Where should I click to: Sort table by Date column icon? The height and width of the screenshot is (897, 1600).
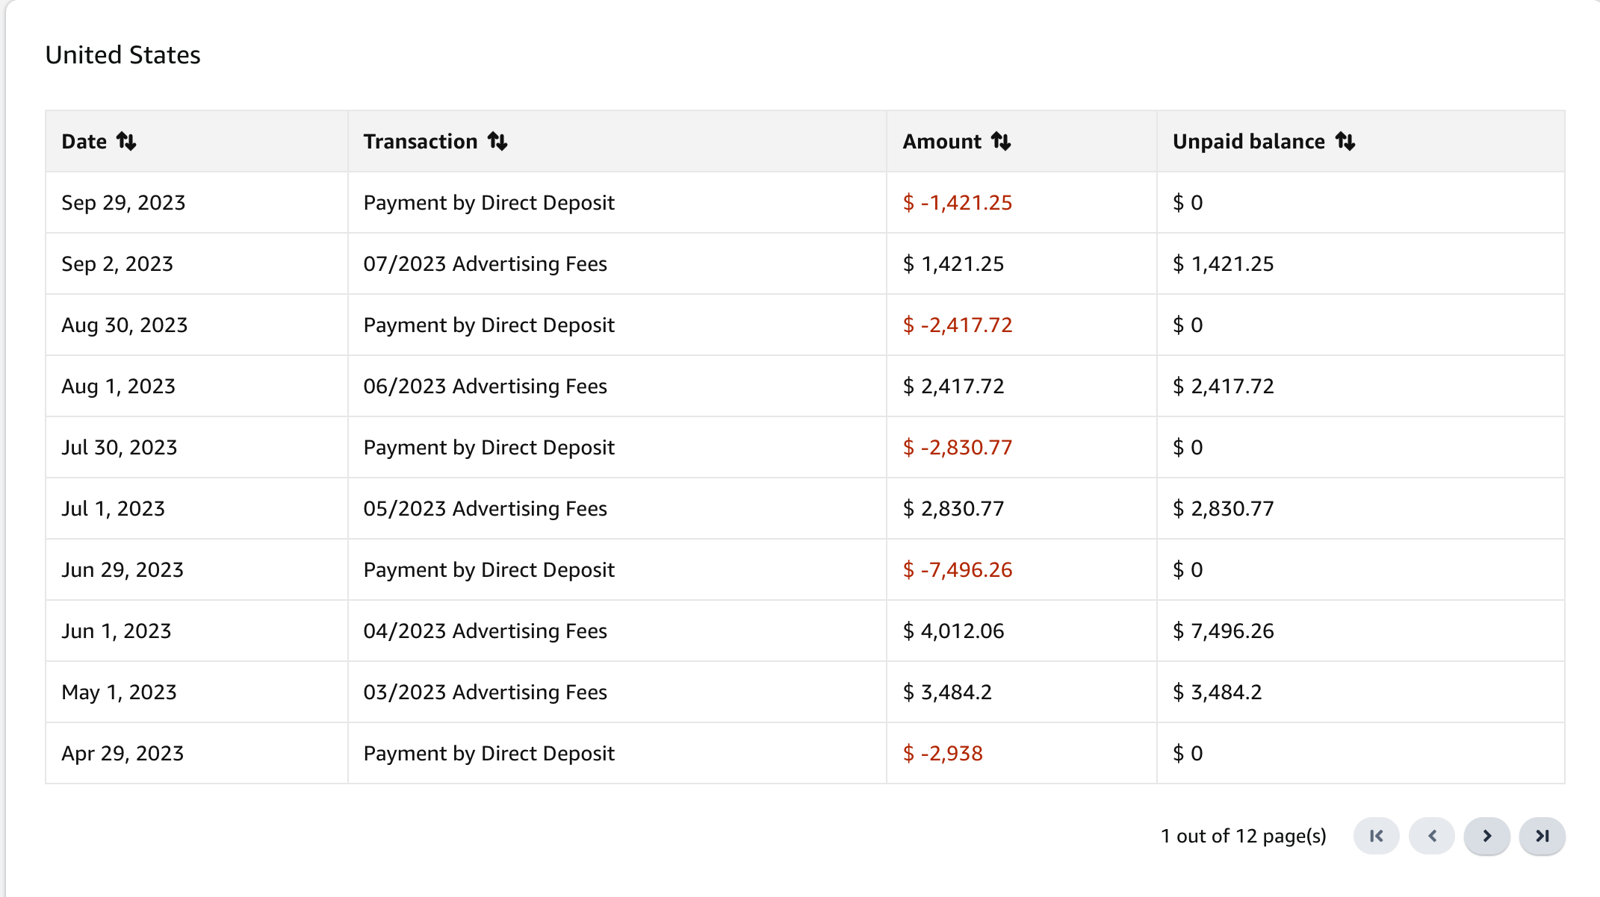pos(126,141)
